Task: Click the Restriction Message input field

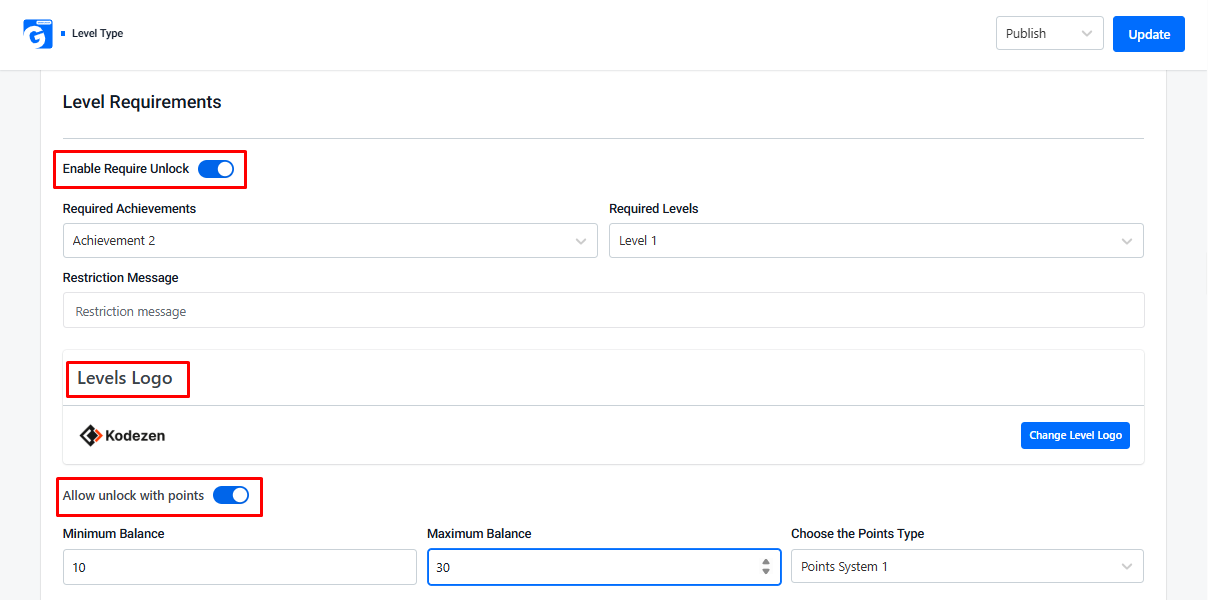Action: click(603, 311)
